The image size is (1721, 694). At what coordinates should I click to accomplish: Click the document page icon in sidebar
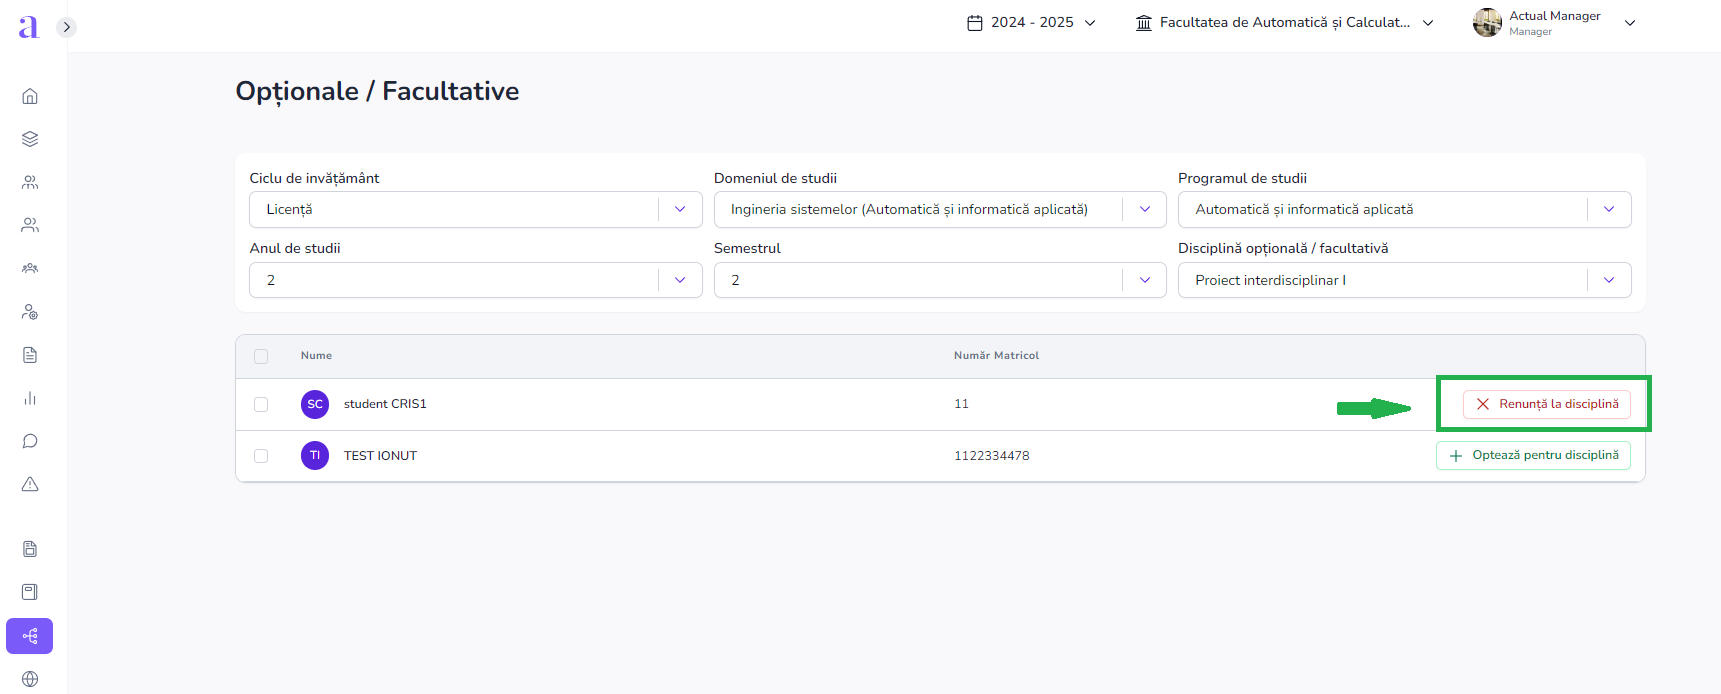30,355
